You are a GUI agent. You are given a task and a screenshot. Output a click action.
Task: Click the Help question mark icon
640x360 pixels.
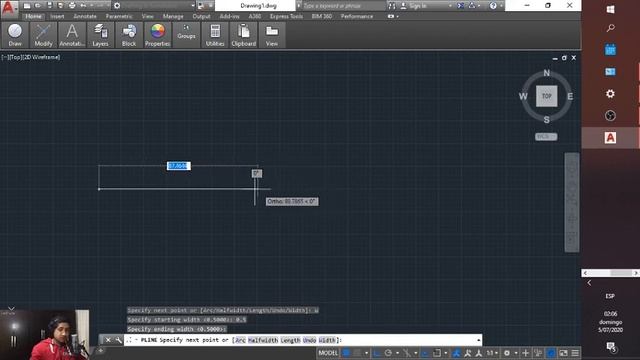[493, 6]
